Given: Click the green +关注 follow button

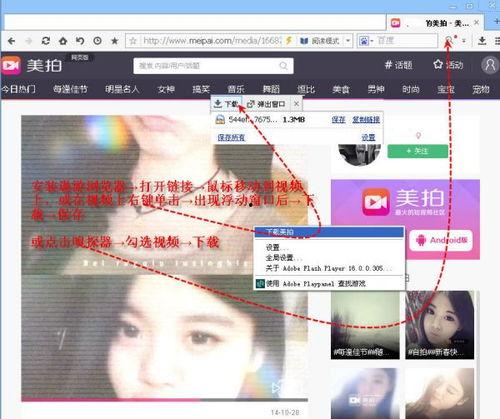Looking at the screenshot, I should [x=418, y=151].
